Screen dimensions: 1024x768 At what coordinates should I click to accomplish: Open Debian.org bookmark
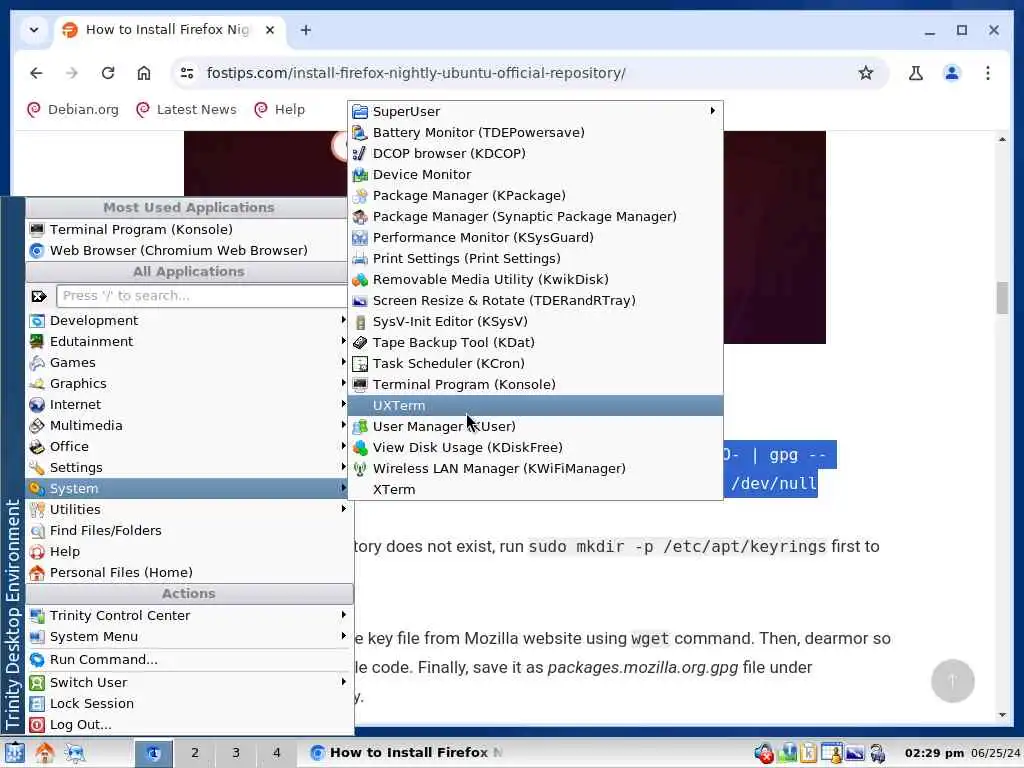[x=72, y=109]
